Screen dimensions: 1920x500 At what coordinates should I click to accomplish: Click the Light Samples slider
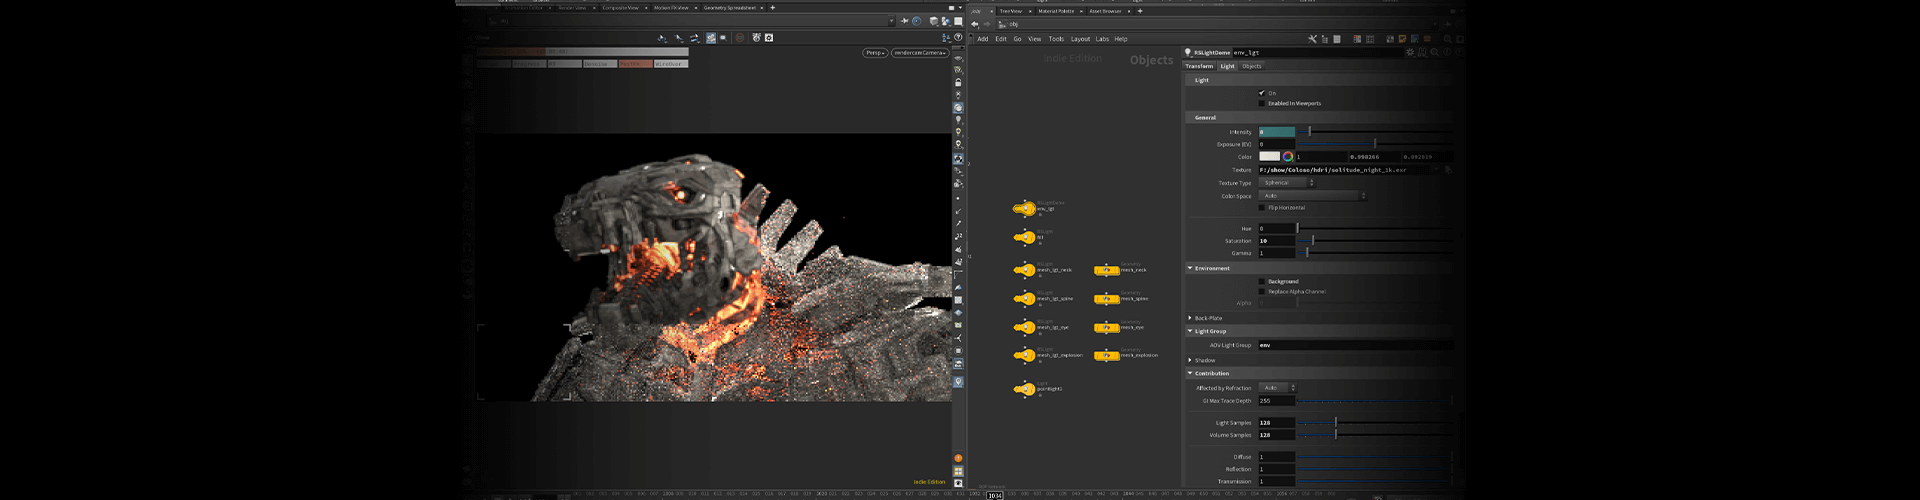pos(1375,423)
